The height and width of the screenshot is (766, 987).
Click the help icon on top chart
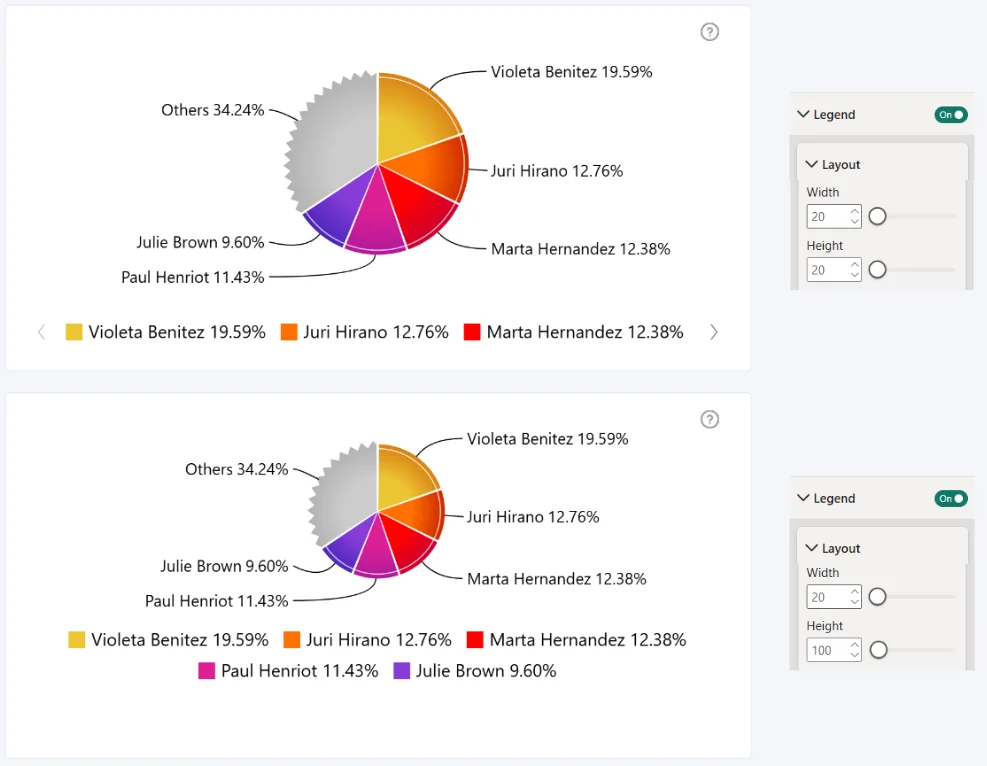(x=709, y=32)
